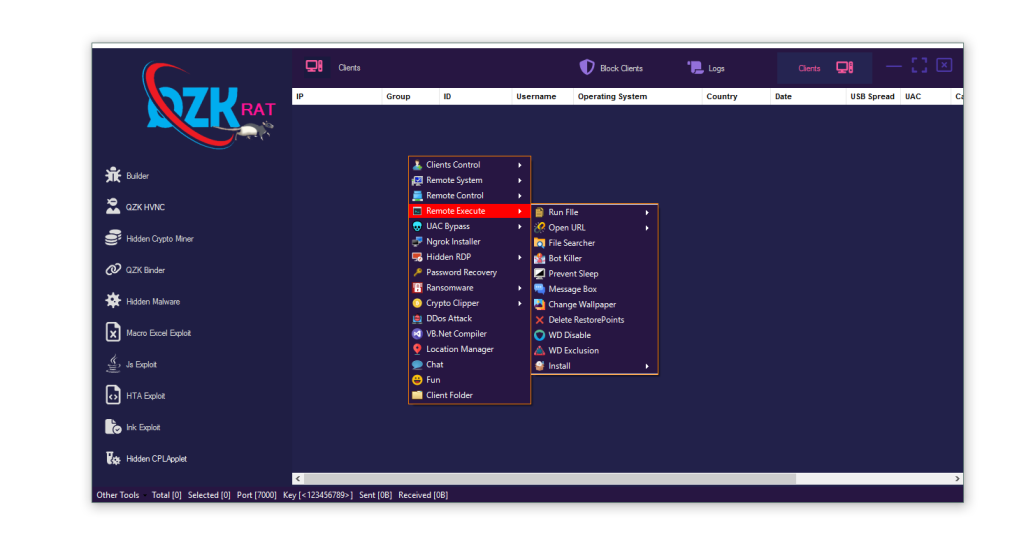This screenshot has width=1024, height=558.
Task: Click the Block Clients label
Action: tap(621, 68)
